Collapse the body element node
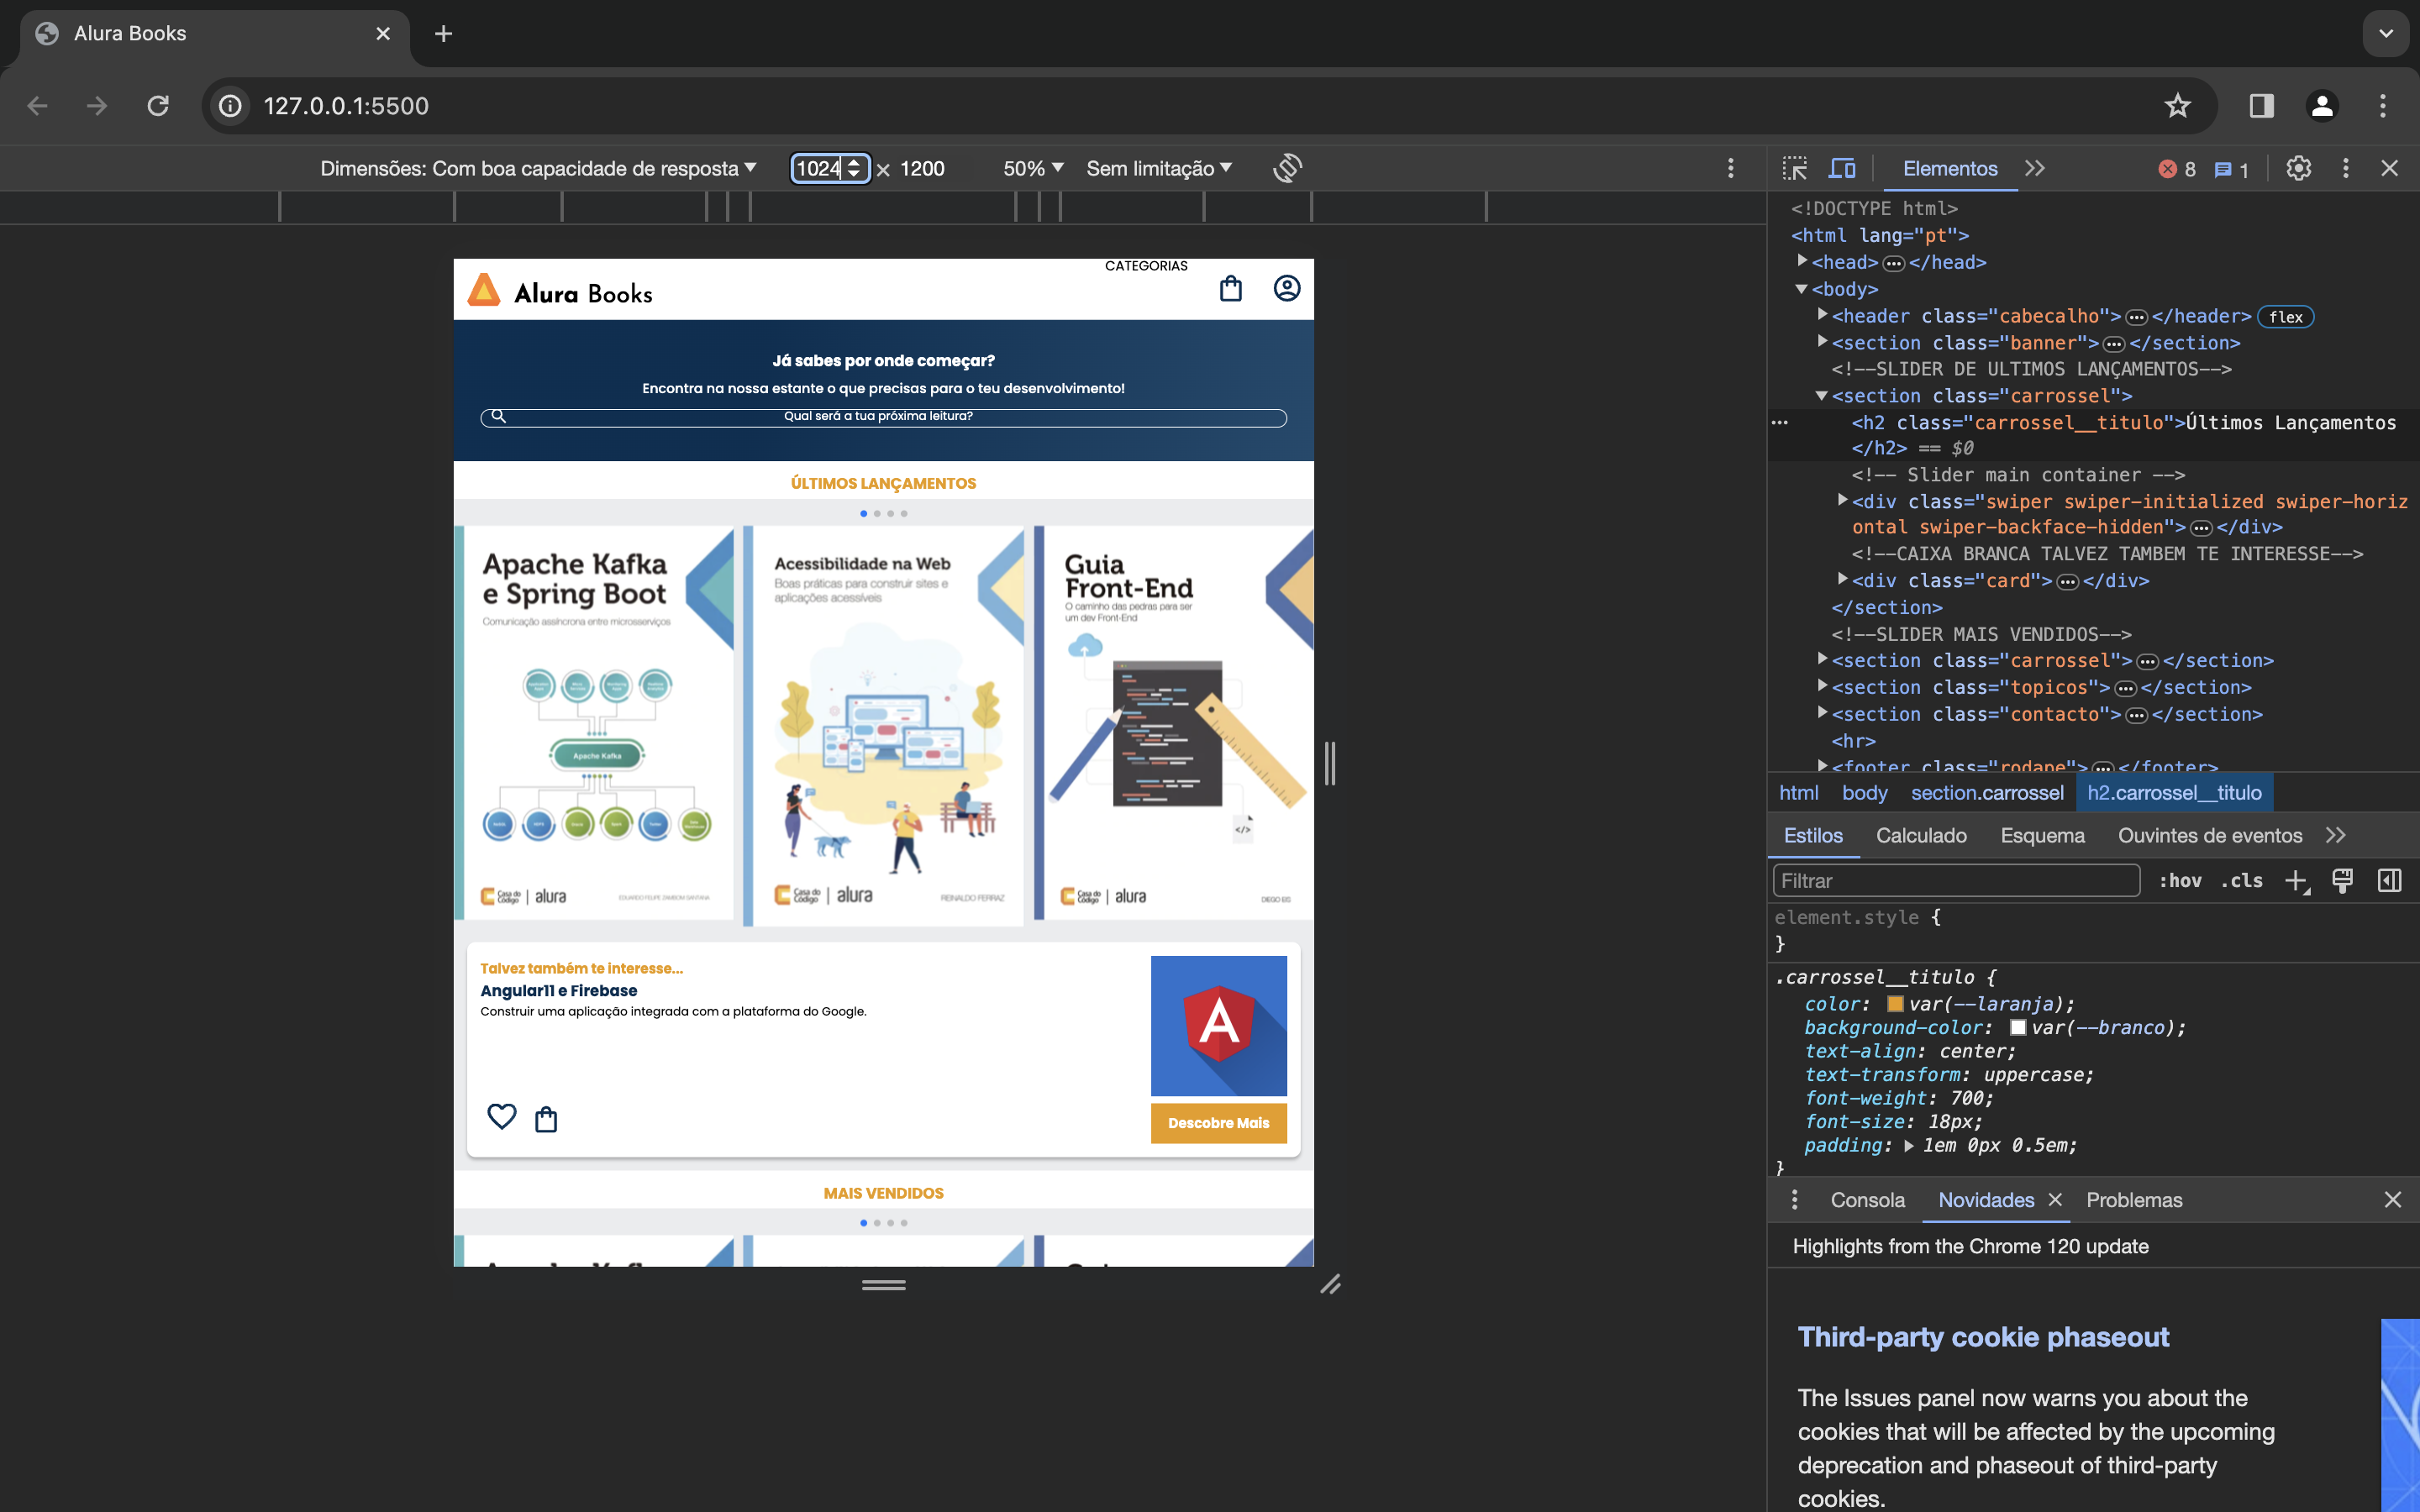This screenshot has width=2420, height=1512. [1802, 289]
